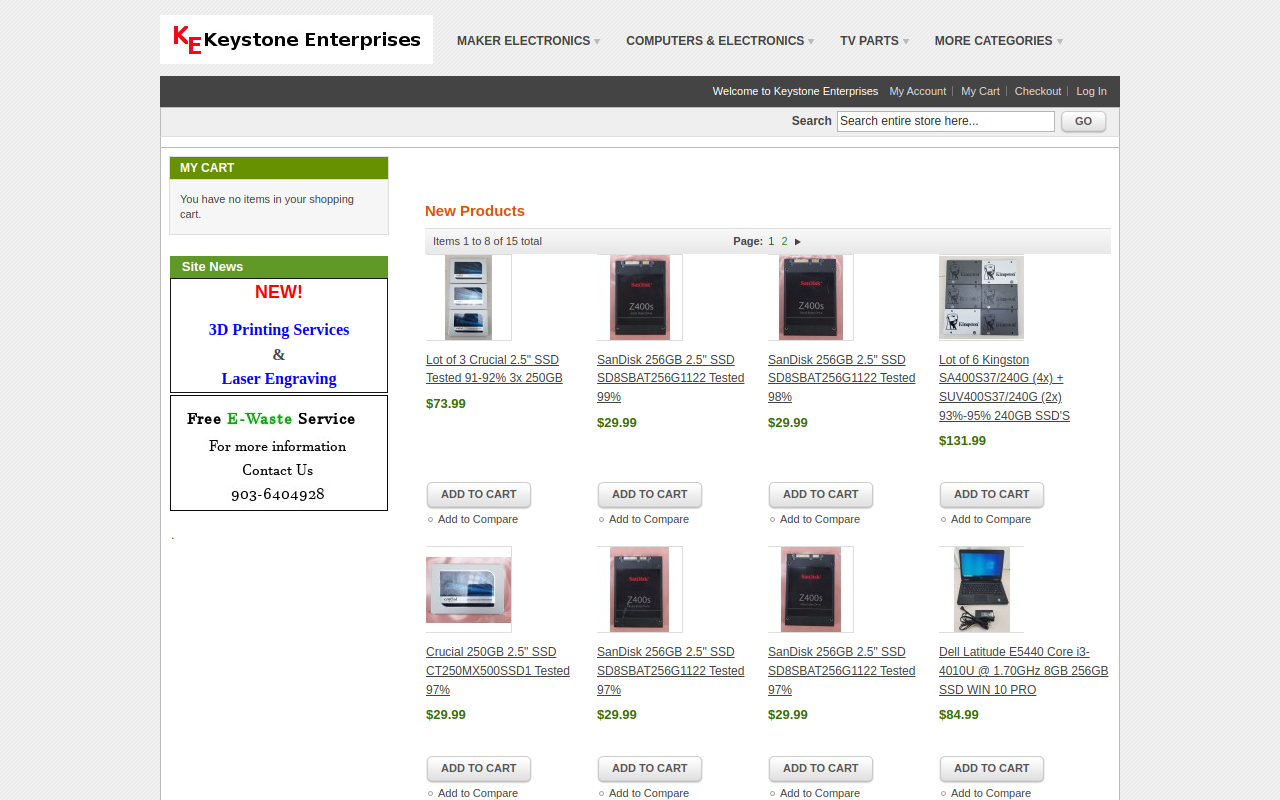The height and width of the screenshot is (800, 1280).
Task: Open the TV Parts dropdown
Action: pyautogui.click(x=874, y=41)
